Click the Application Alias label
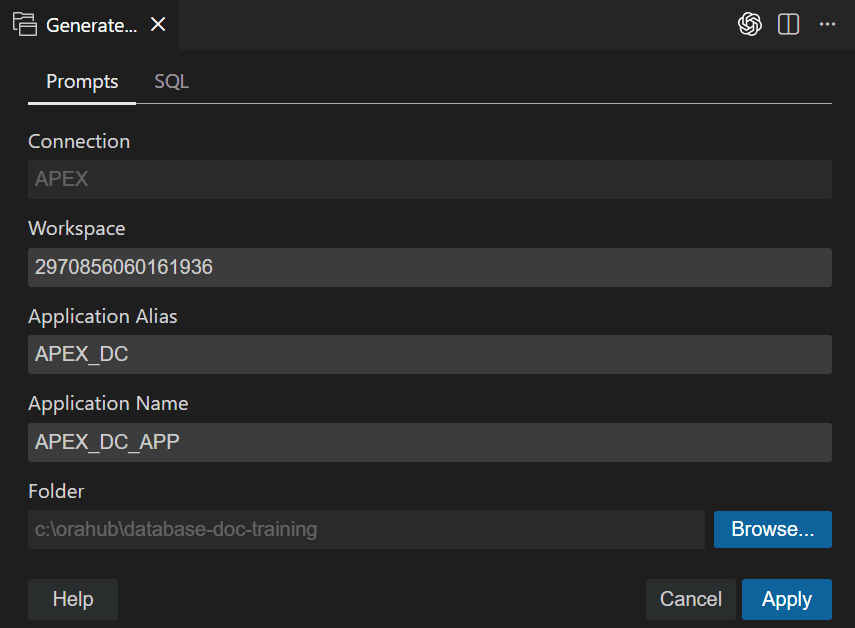The image size is (855, 628). point(103,317)
